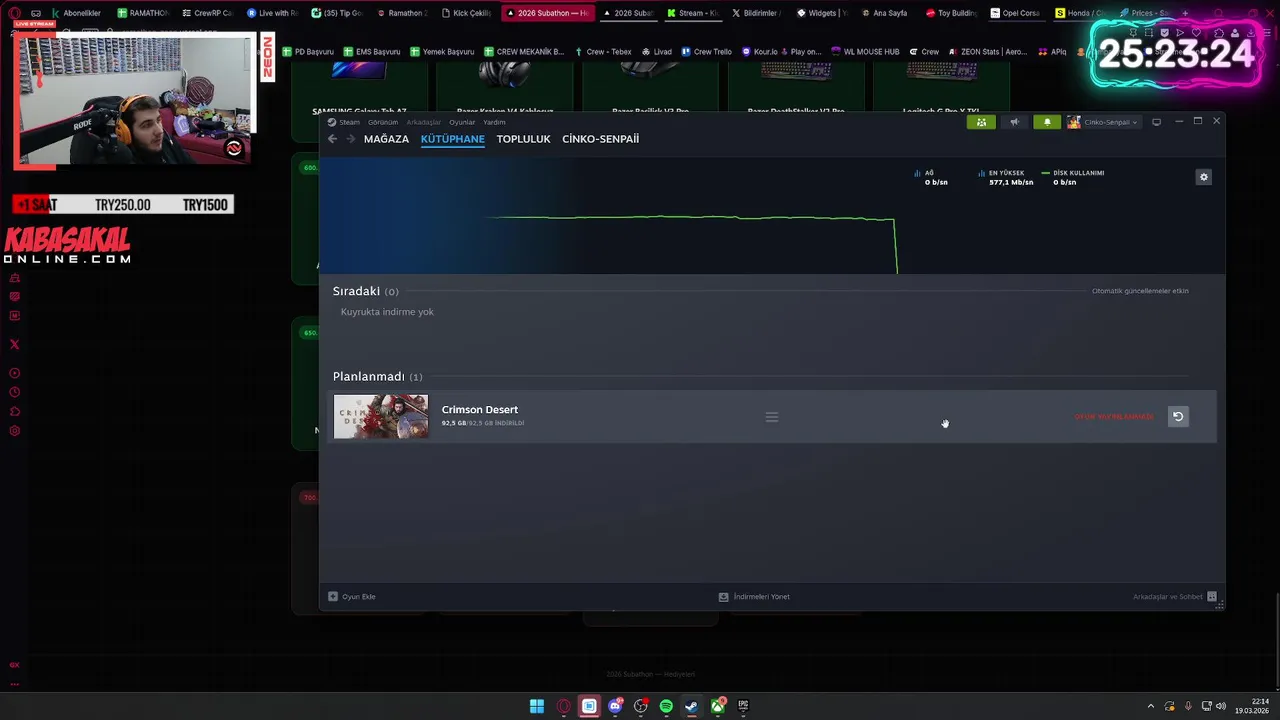Go forward in Steam navigation
This screenshot has height=720, width=1280.
(x=350, y=139)
